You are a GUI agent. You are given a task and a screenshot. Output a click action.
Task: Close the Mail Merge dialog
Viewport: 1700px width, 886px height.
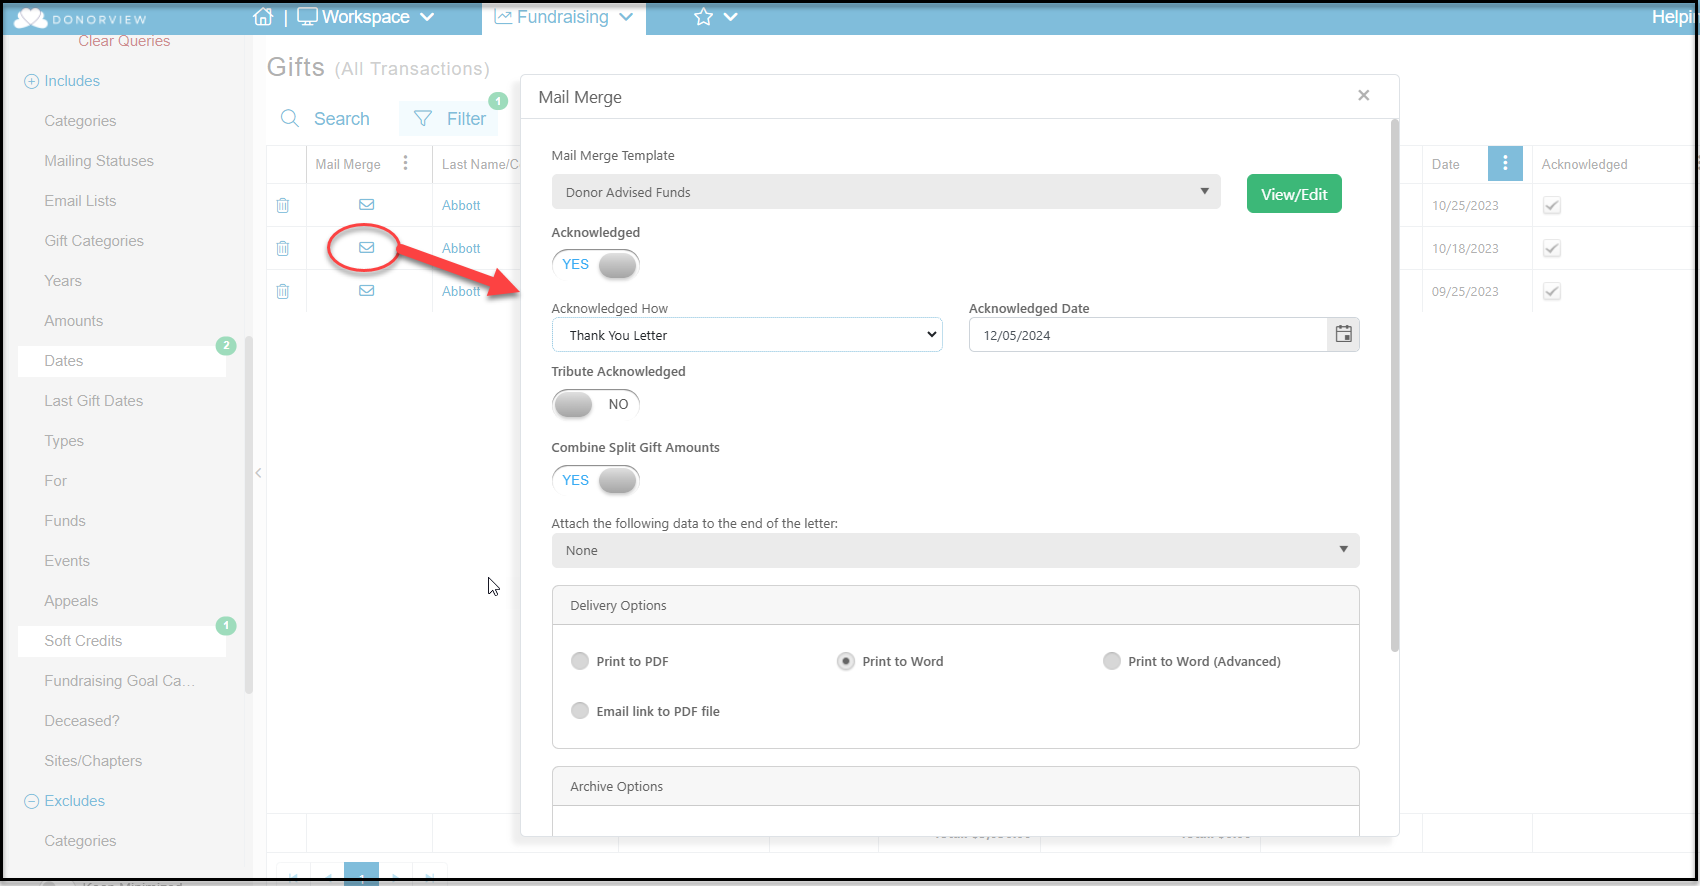[1363, 95]
